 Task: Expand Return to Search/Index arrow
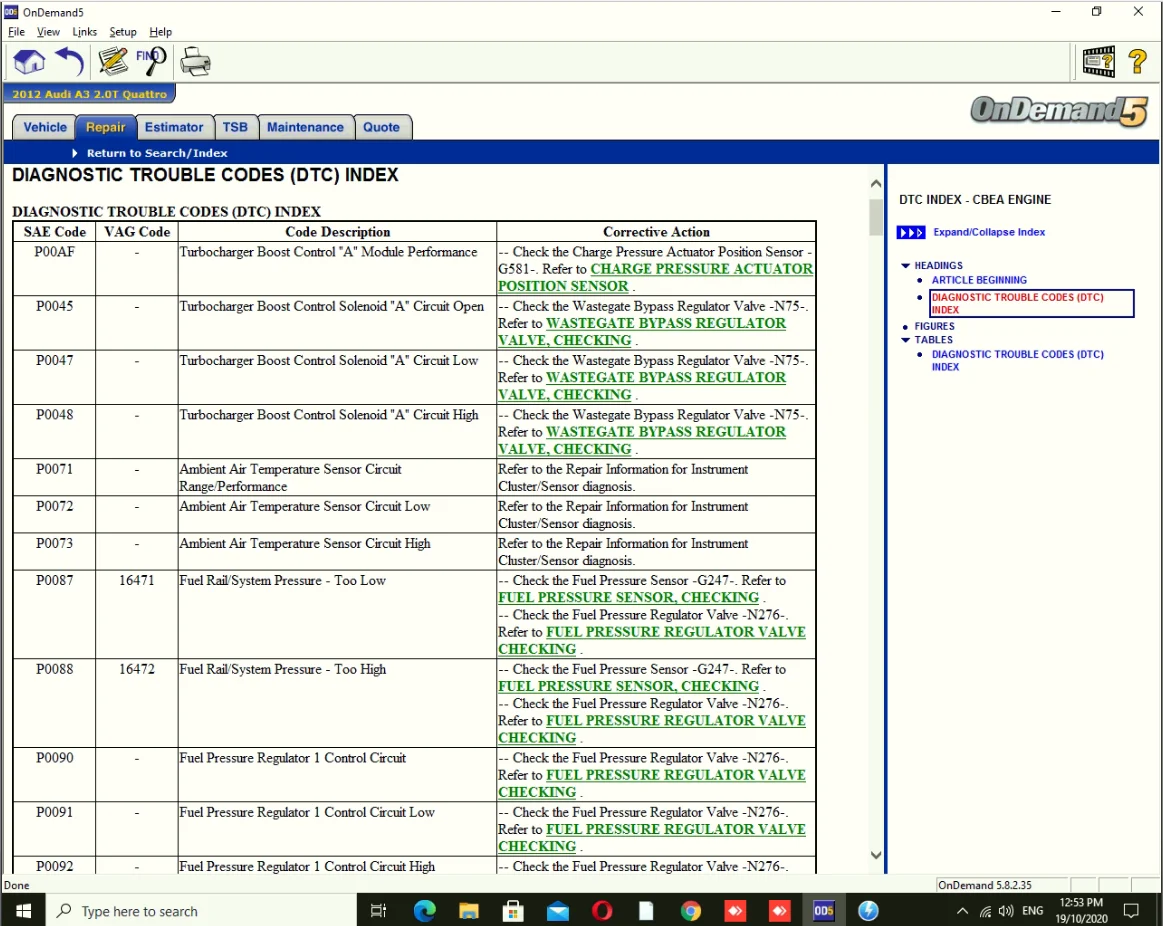tap(74, 153)
